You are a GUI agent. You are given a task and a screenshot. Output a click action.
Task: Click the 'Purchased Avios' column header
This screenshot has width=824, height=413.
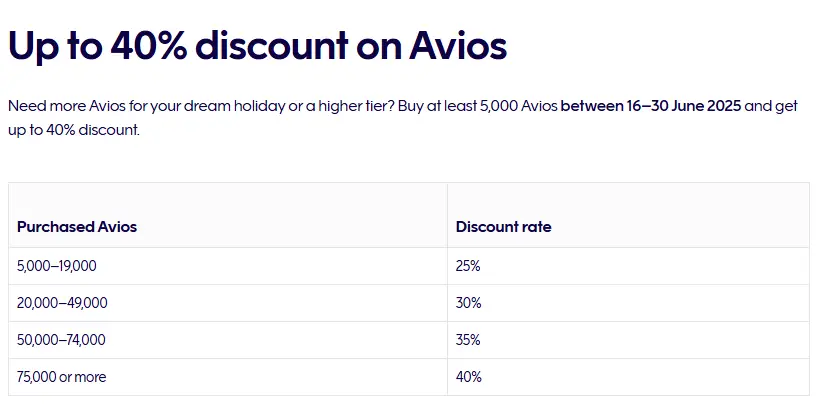(77, 226)
